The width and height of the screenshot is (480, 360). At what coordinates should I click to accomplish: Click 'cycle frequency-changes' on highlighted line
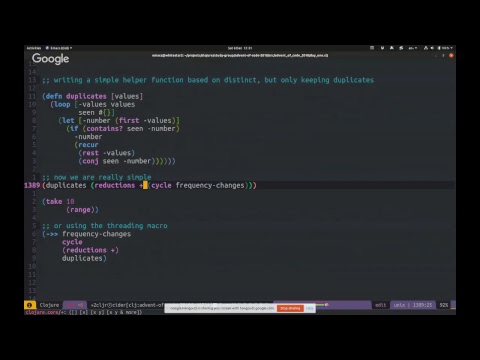(x=198, y=185)
